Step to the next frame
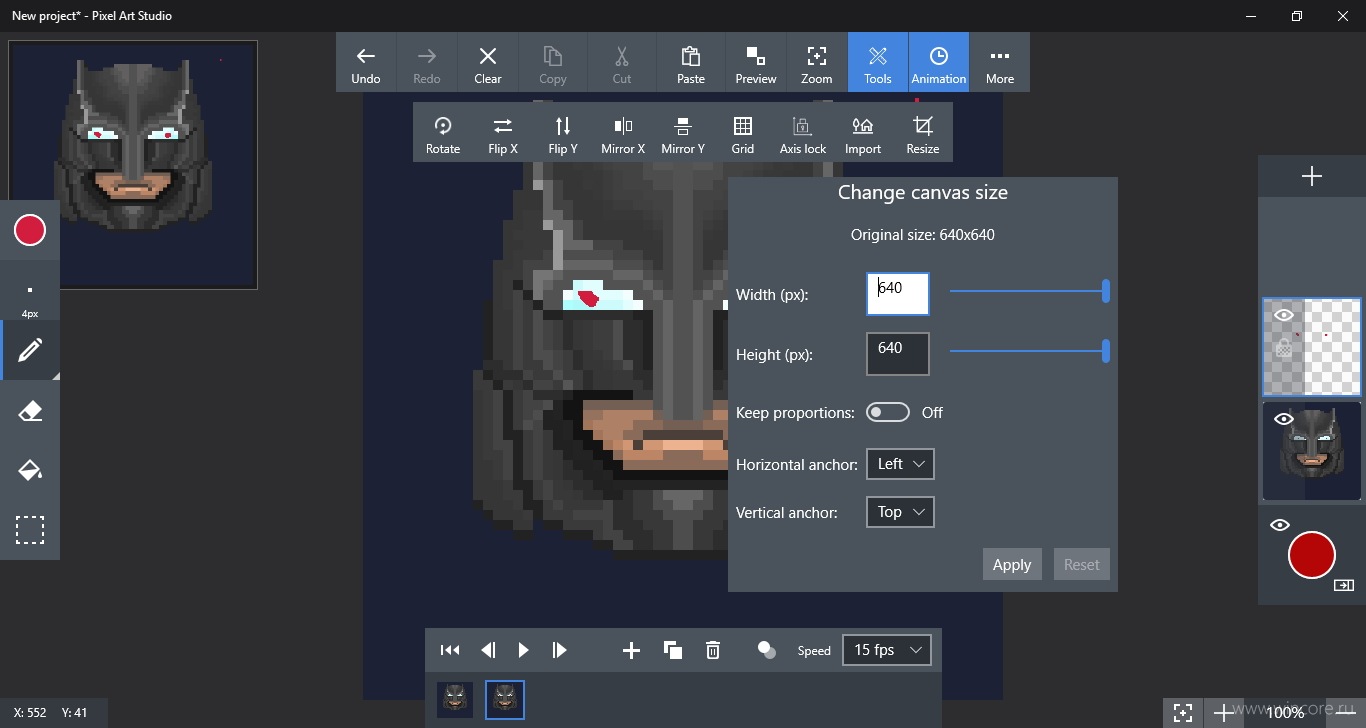Viewport: 1366px width, 728px height. (x=559, y=650)
